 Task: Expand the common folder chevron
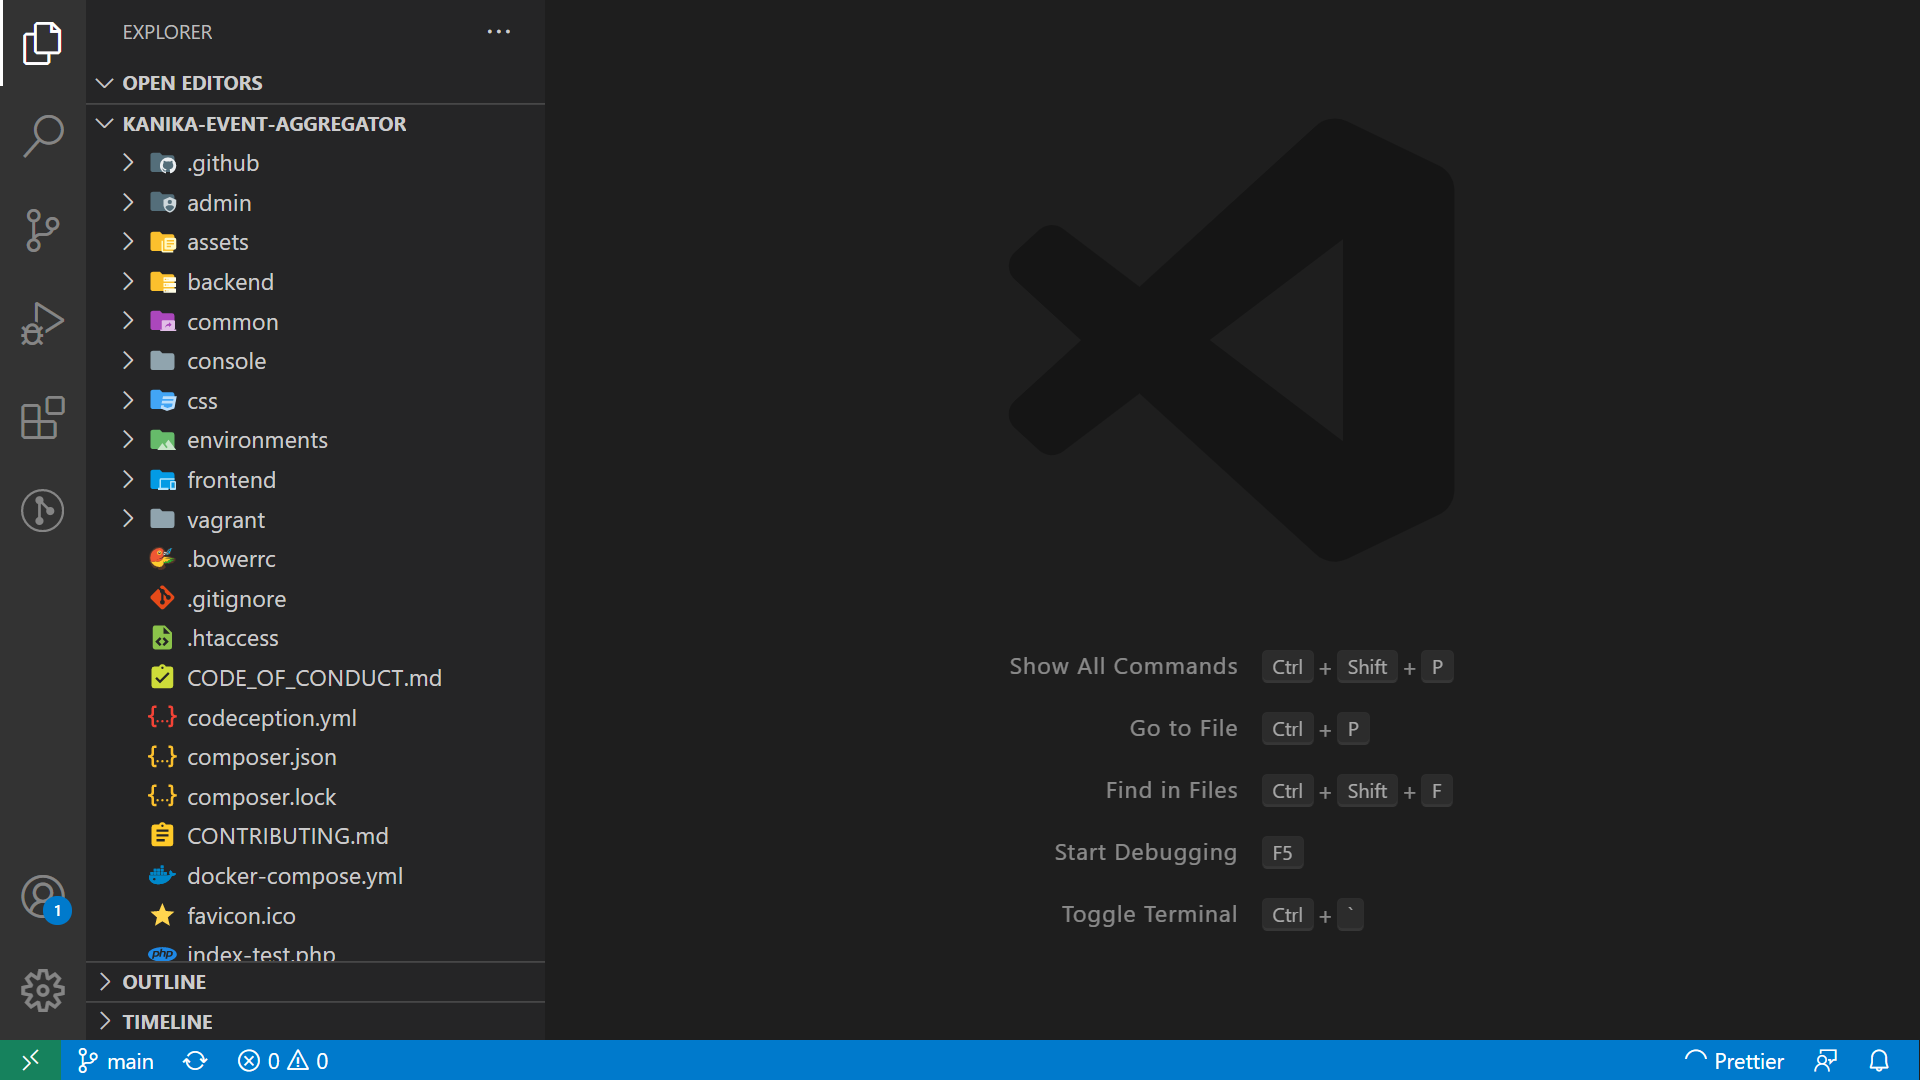click(128, 321)
